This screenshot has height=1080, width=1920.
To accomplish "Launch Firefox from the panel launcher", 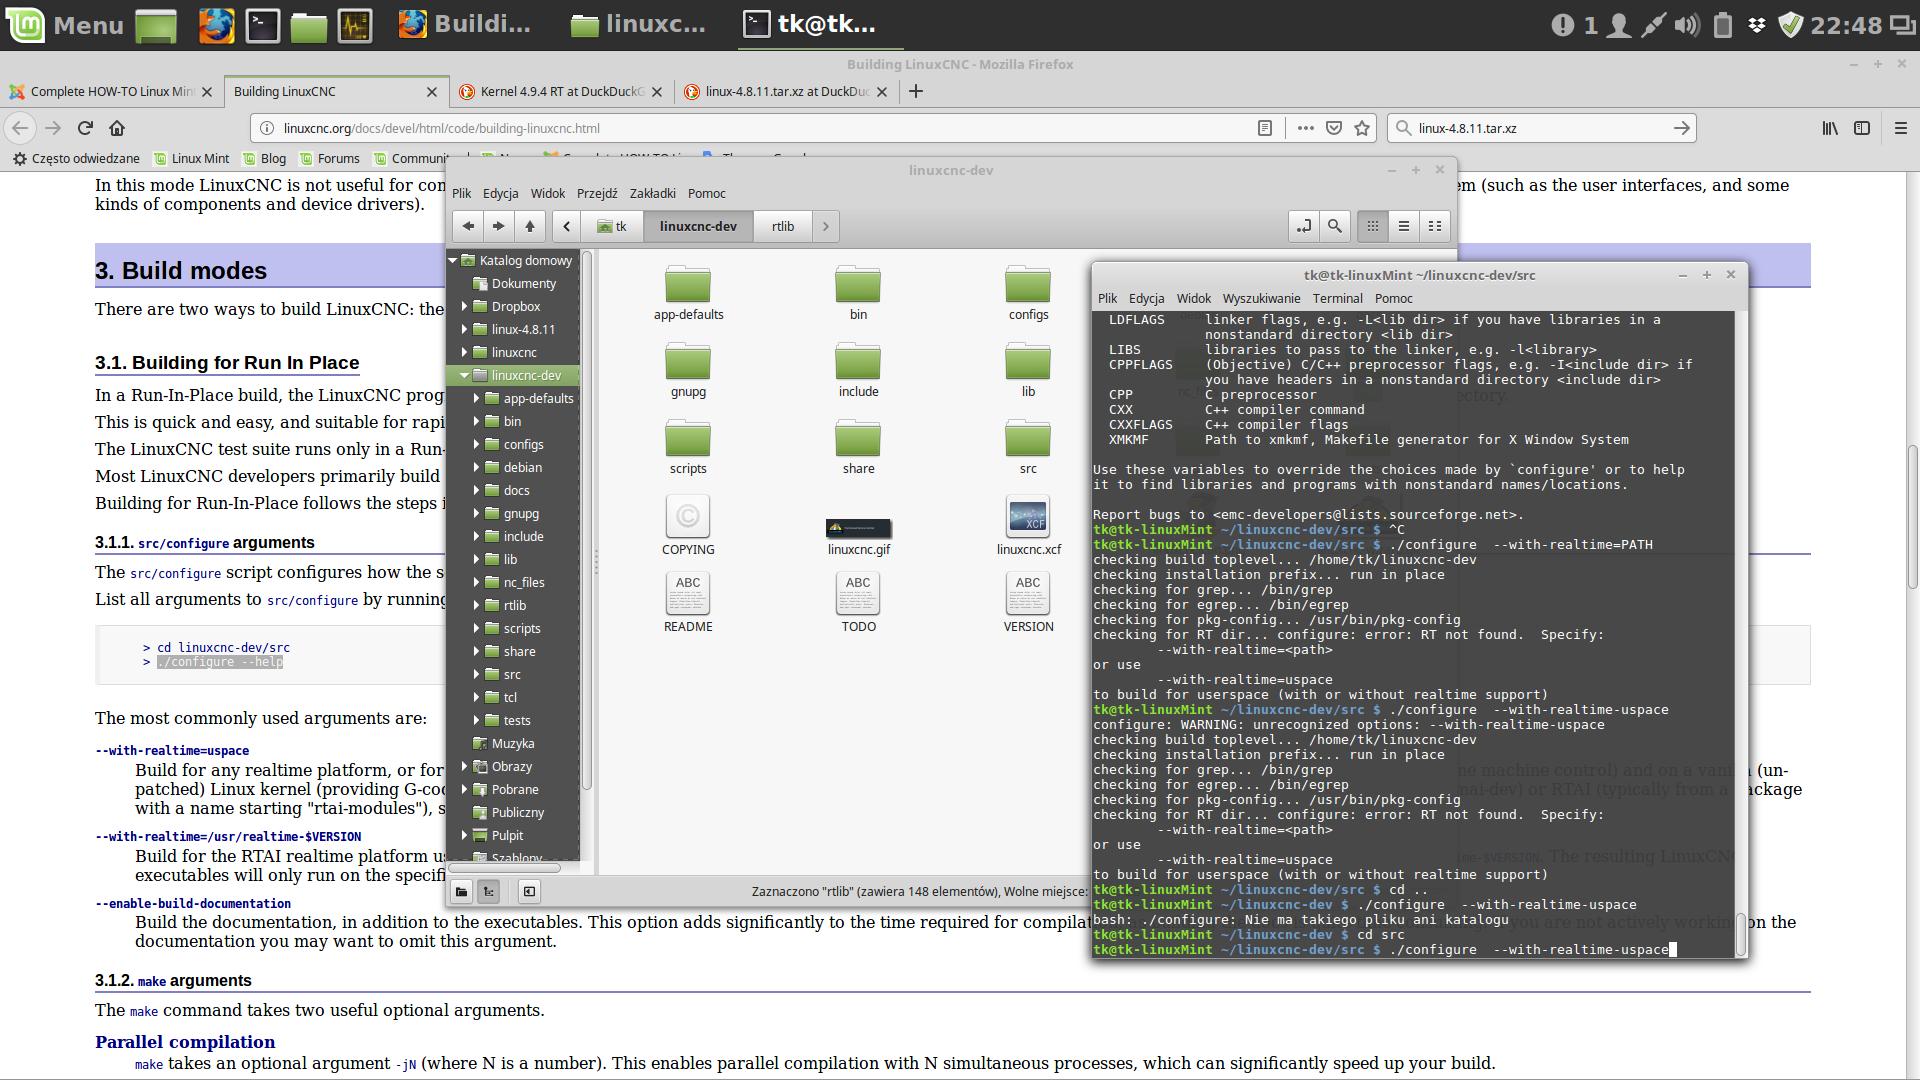I will pos(216,25).
